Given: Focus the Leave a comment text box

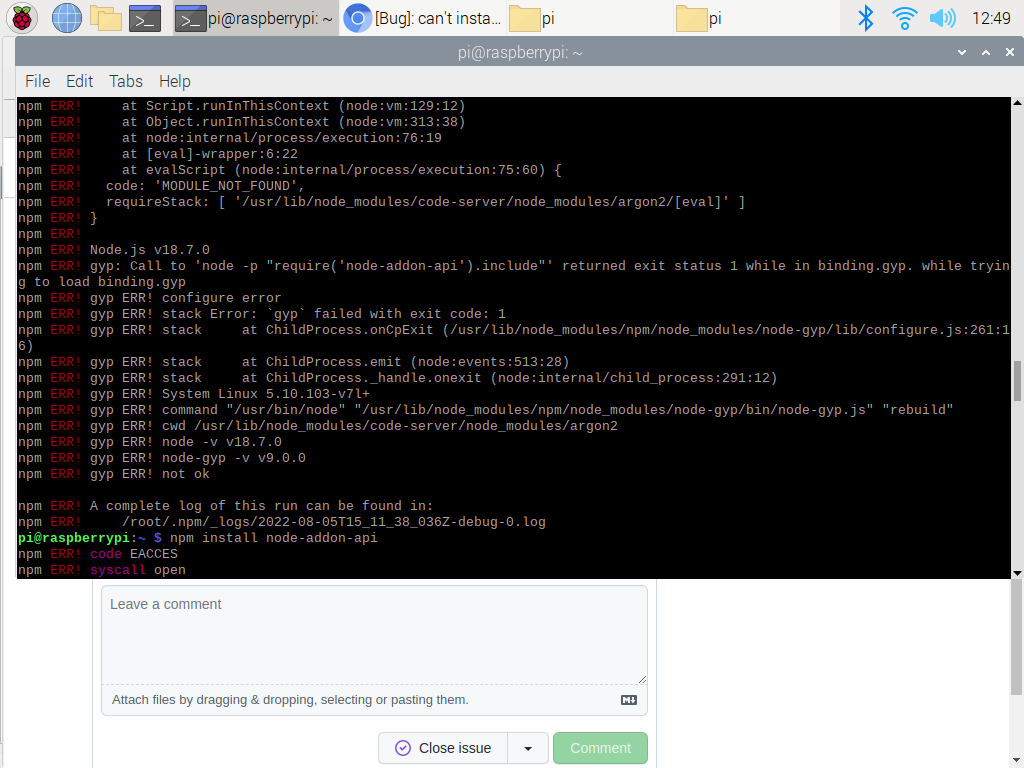Looking at the screenshot, I should [374, 635].
